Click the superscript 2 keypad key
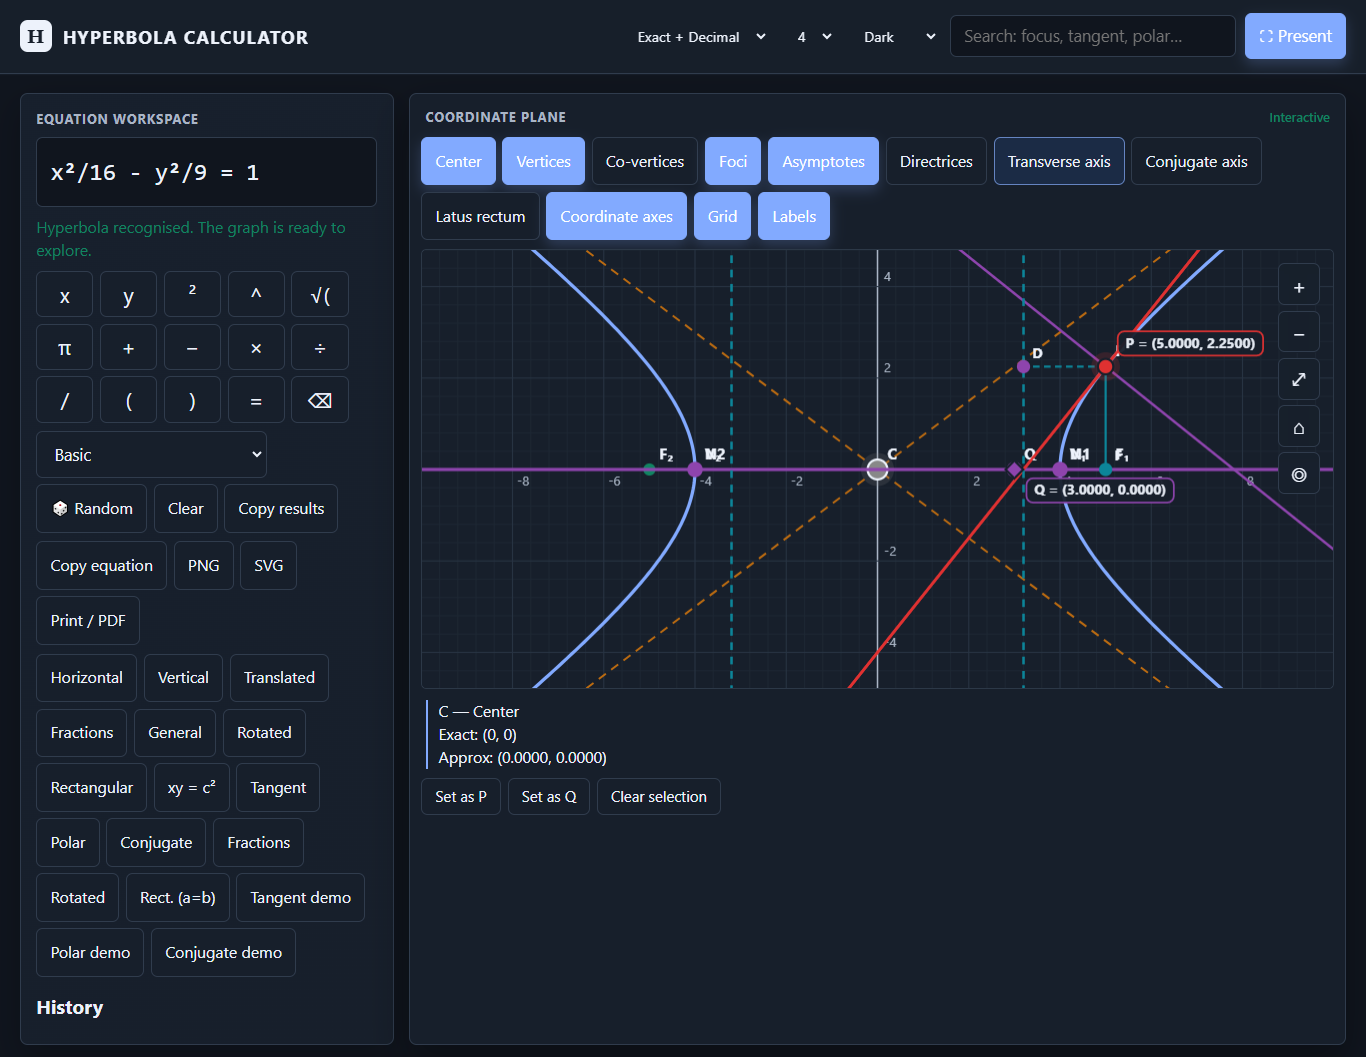 click(192, 295)
